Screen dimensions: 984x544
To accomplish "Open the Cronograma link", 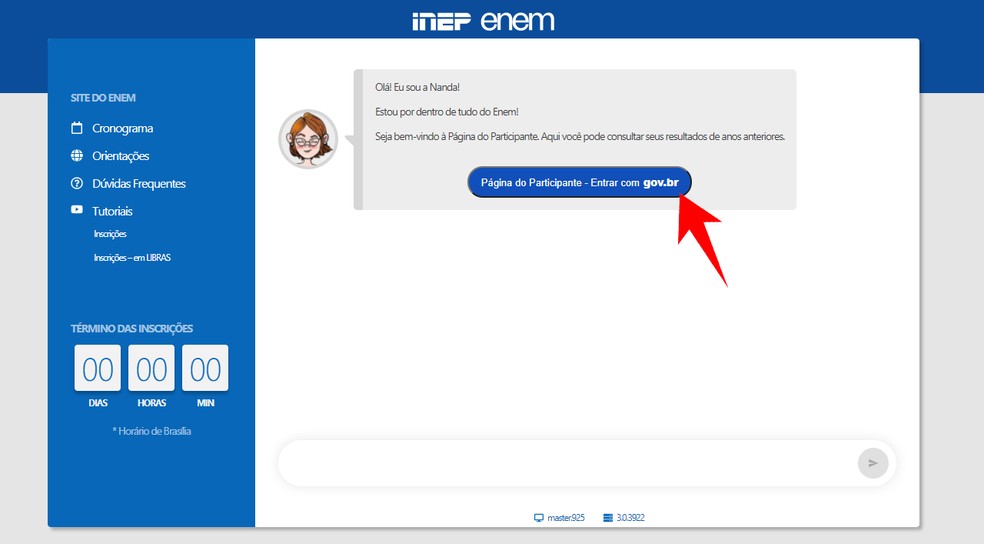I will point(122,128).
